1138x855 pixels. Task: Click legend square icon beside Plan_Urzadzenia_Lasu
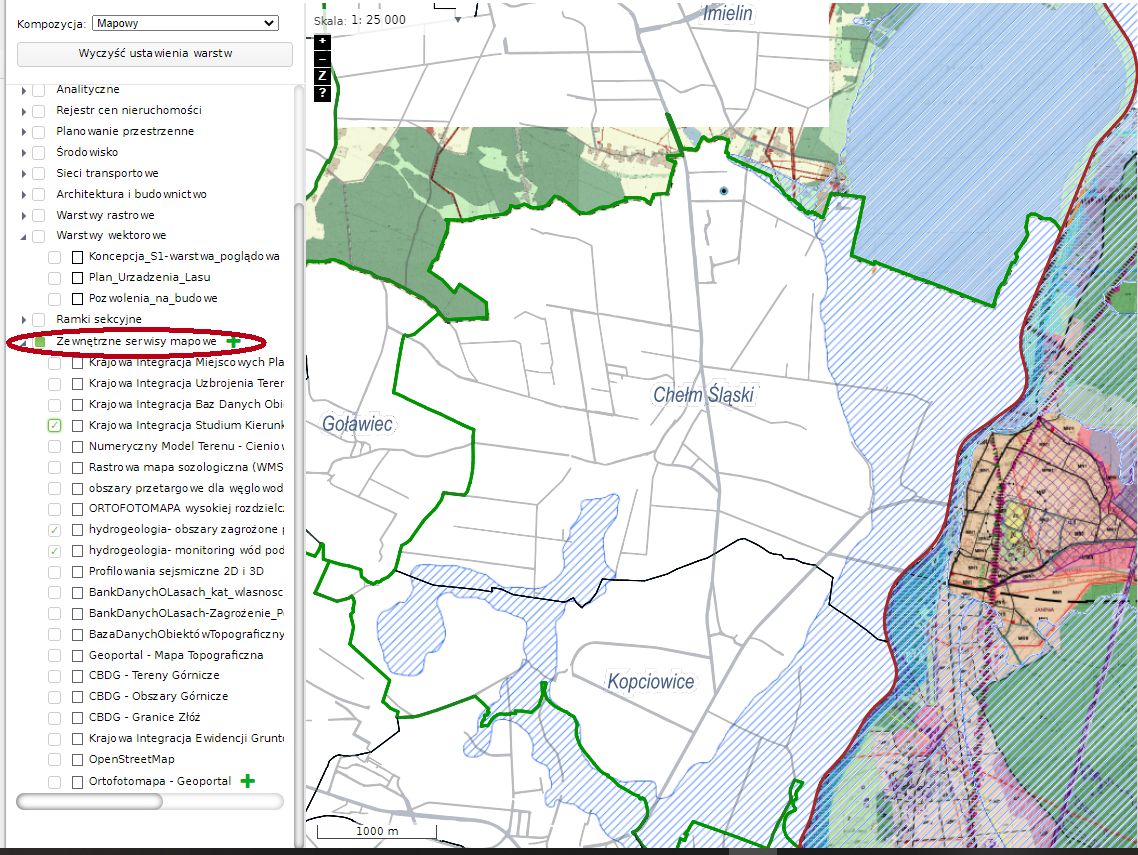pyautogui.click(x=78, y=278)
